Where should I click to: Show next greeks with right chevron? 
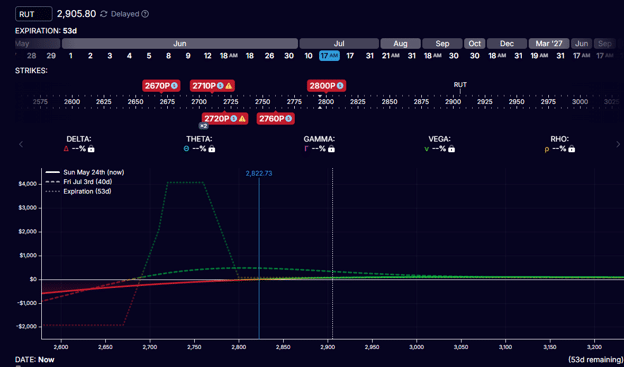click(x=618, y=144)
